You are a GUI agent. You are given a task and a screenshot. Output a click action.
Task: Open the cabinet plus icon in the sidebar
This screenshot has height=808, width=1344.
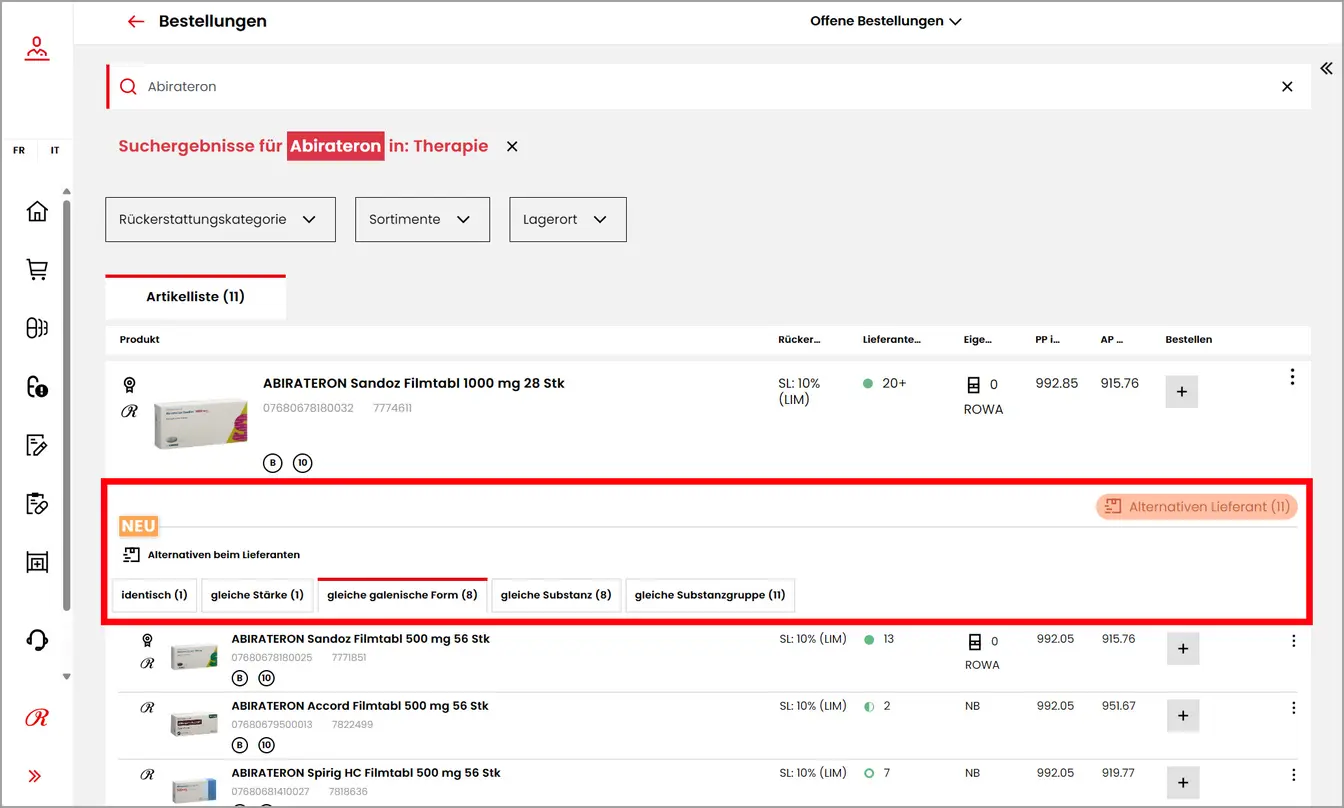pos(37,563)
